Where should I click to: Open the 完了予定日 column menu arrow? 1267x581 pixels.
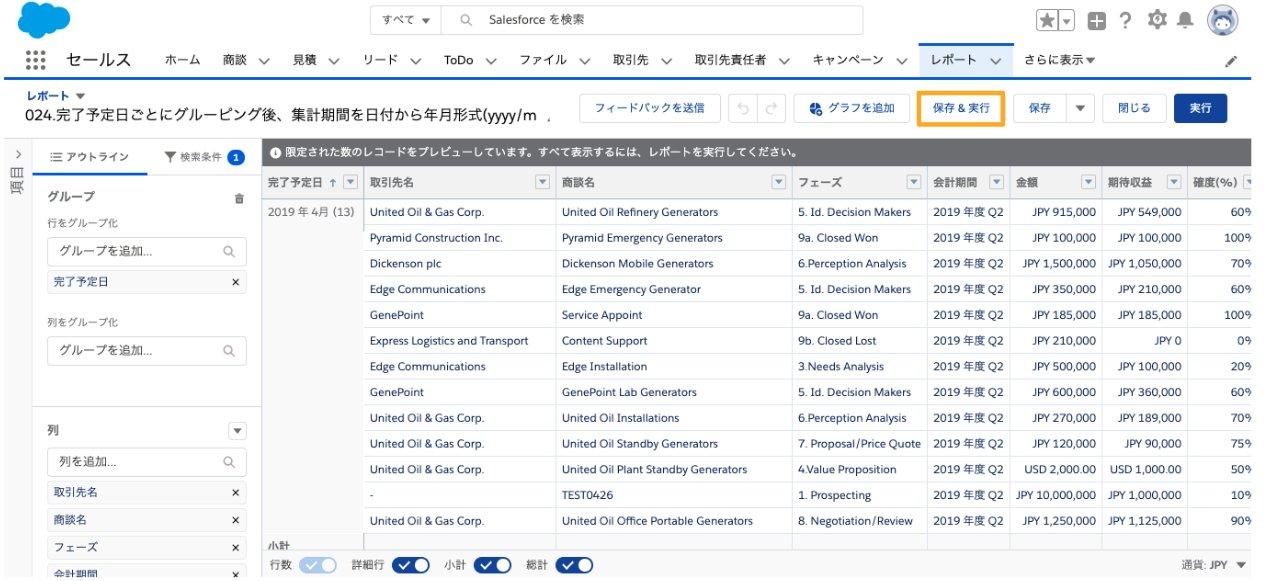click(x=350, y=182)
